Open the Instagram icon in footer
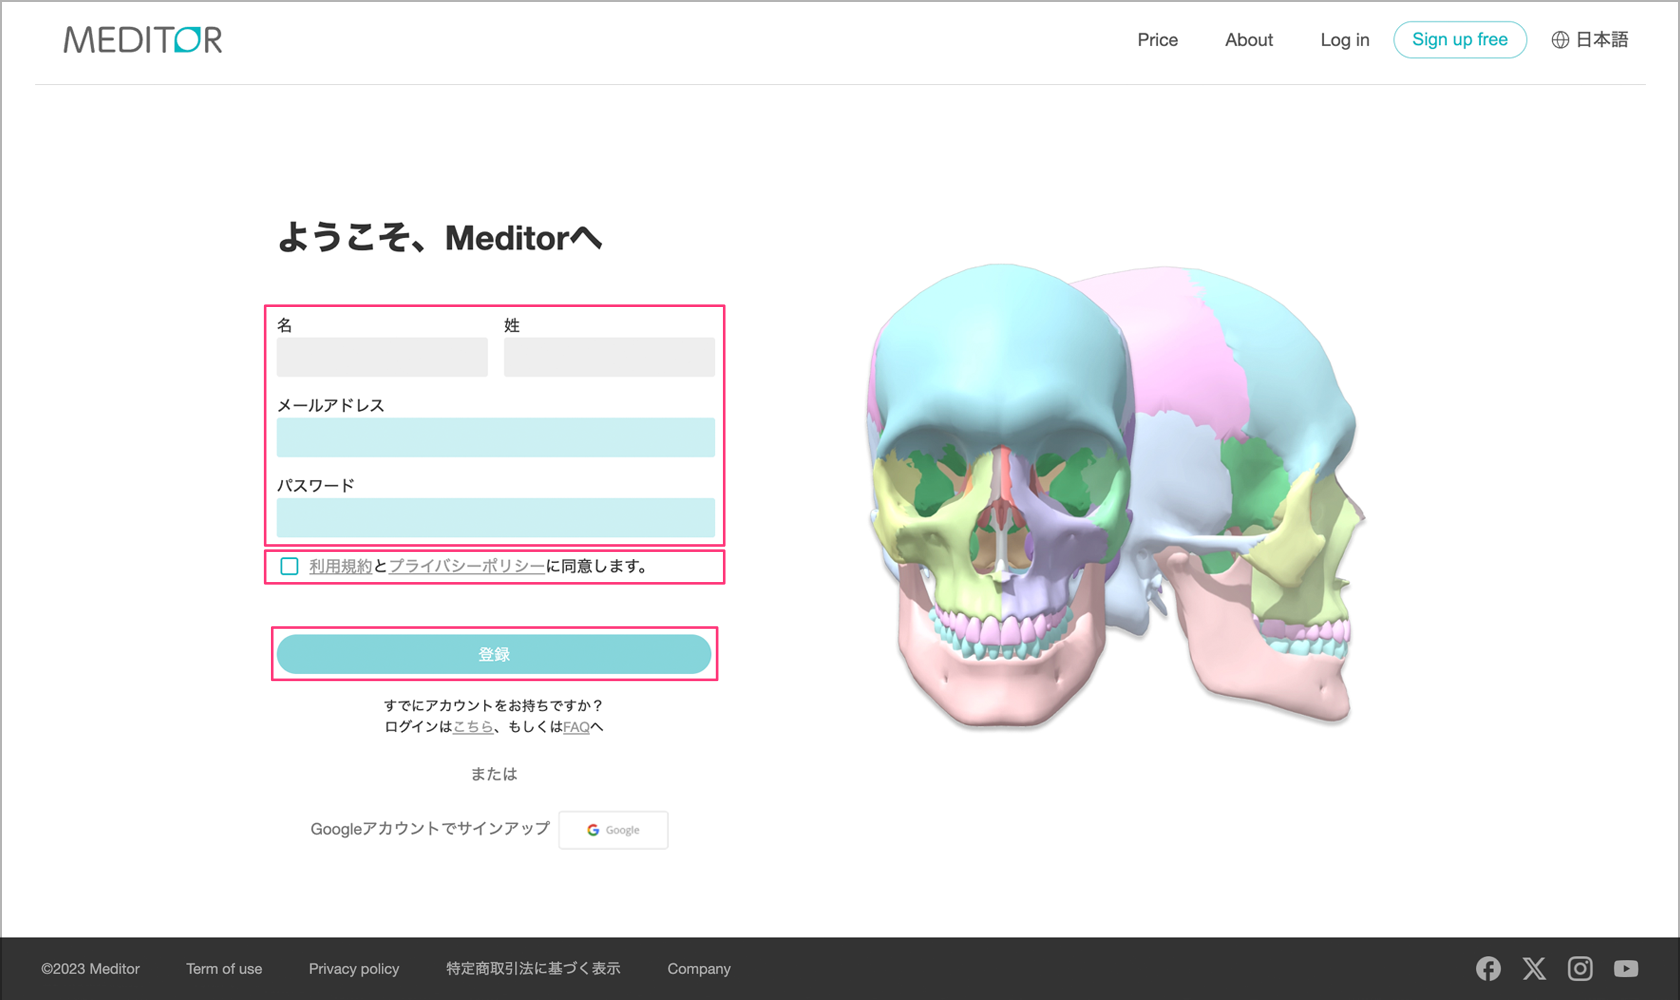The height and width of the screenshot is (1000, 1680). pyautogui.click(x=1580, y=968)
